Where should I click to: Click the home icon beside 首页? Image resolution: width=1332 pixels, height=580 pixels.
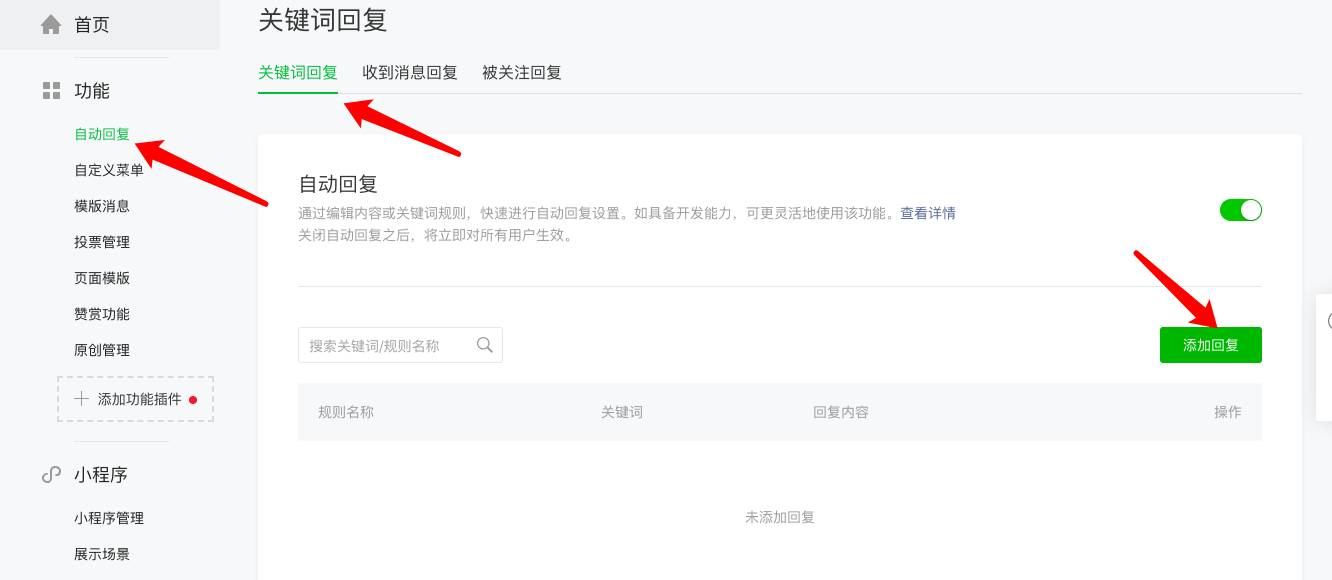click(51, 25)
